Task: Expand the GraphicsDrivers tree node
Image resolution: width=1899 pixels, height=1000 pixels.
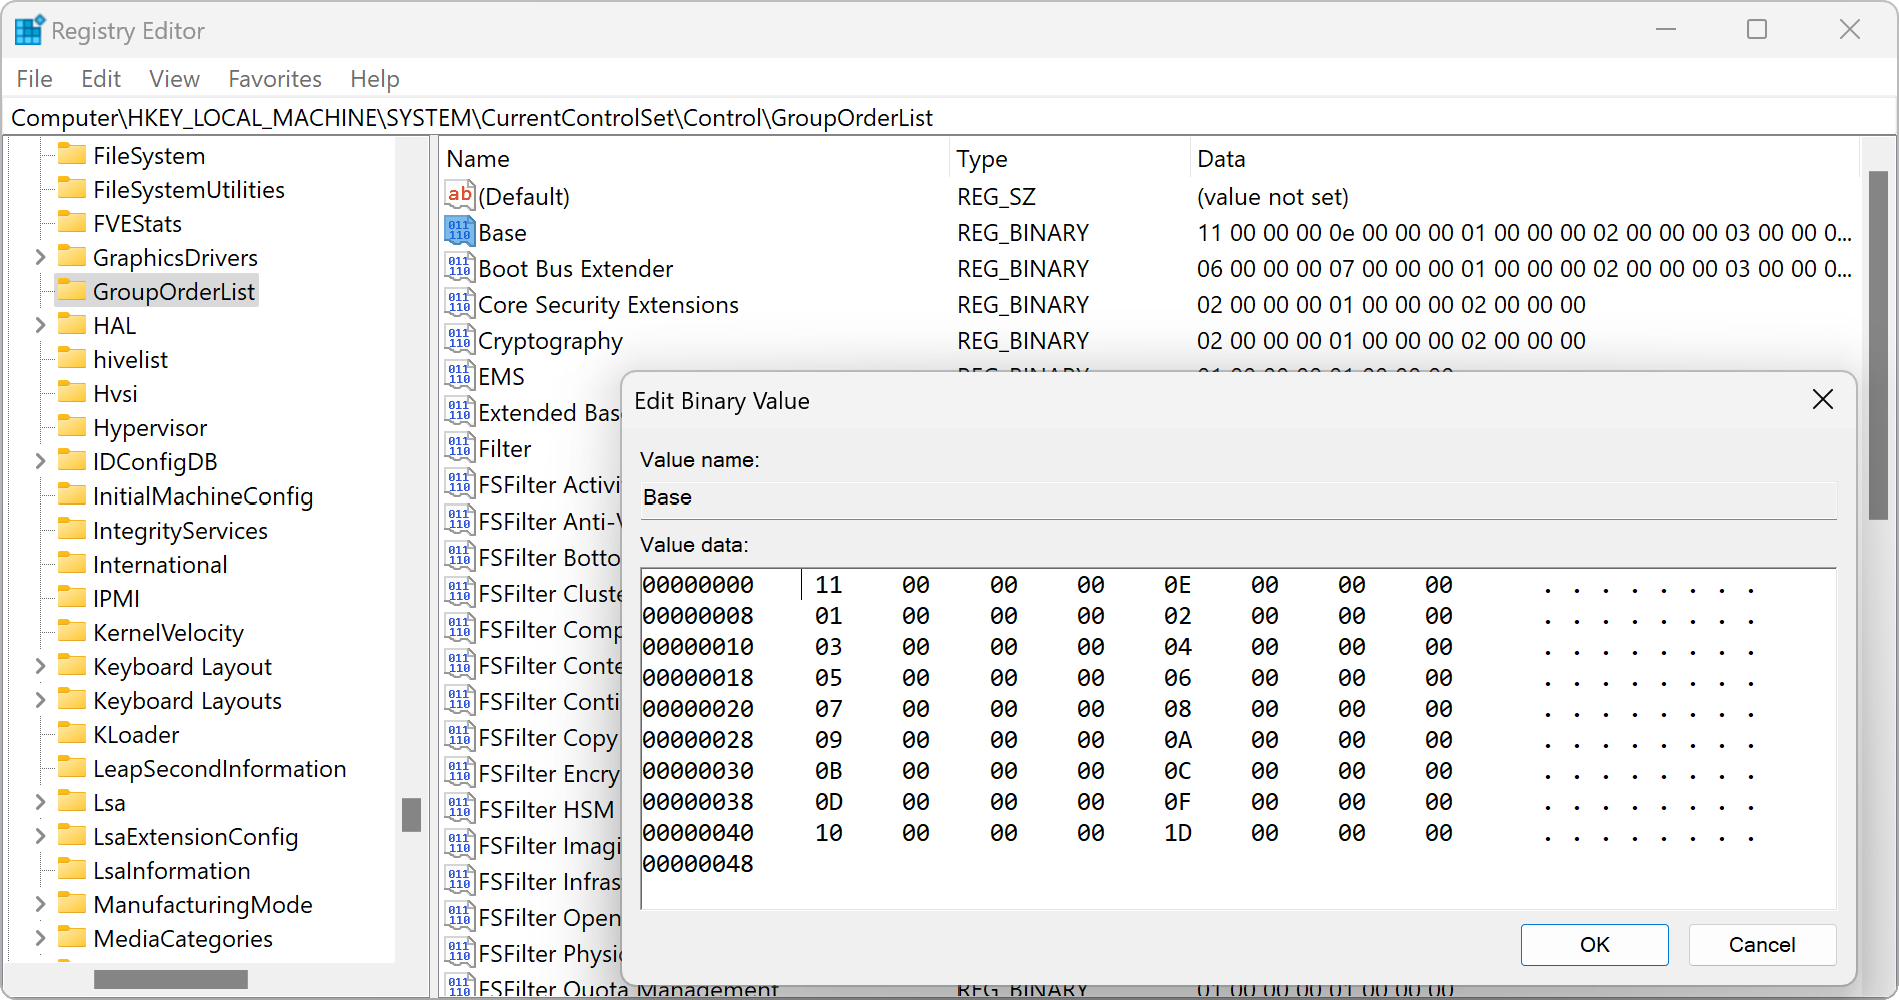Action: point(40,257)
